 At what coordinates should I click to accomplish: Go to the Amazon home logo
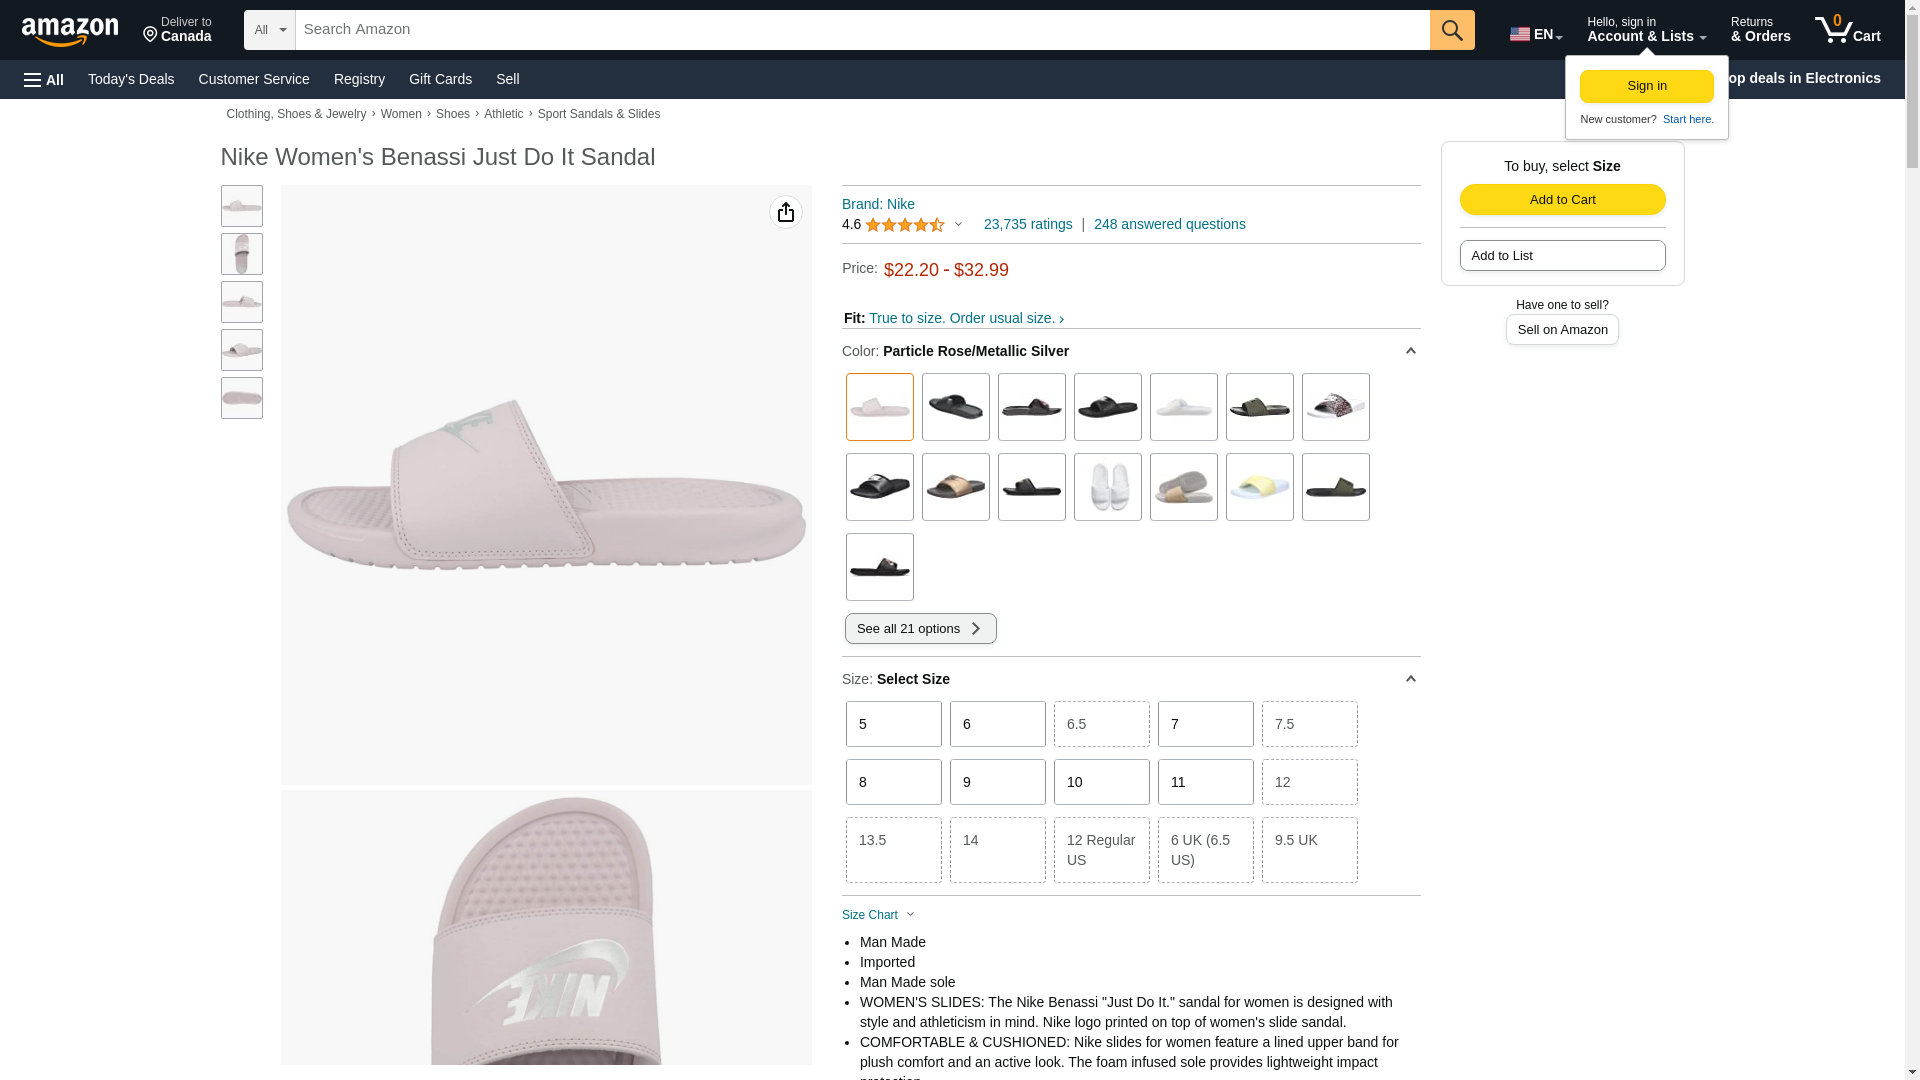[x=70, y=32]
